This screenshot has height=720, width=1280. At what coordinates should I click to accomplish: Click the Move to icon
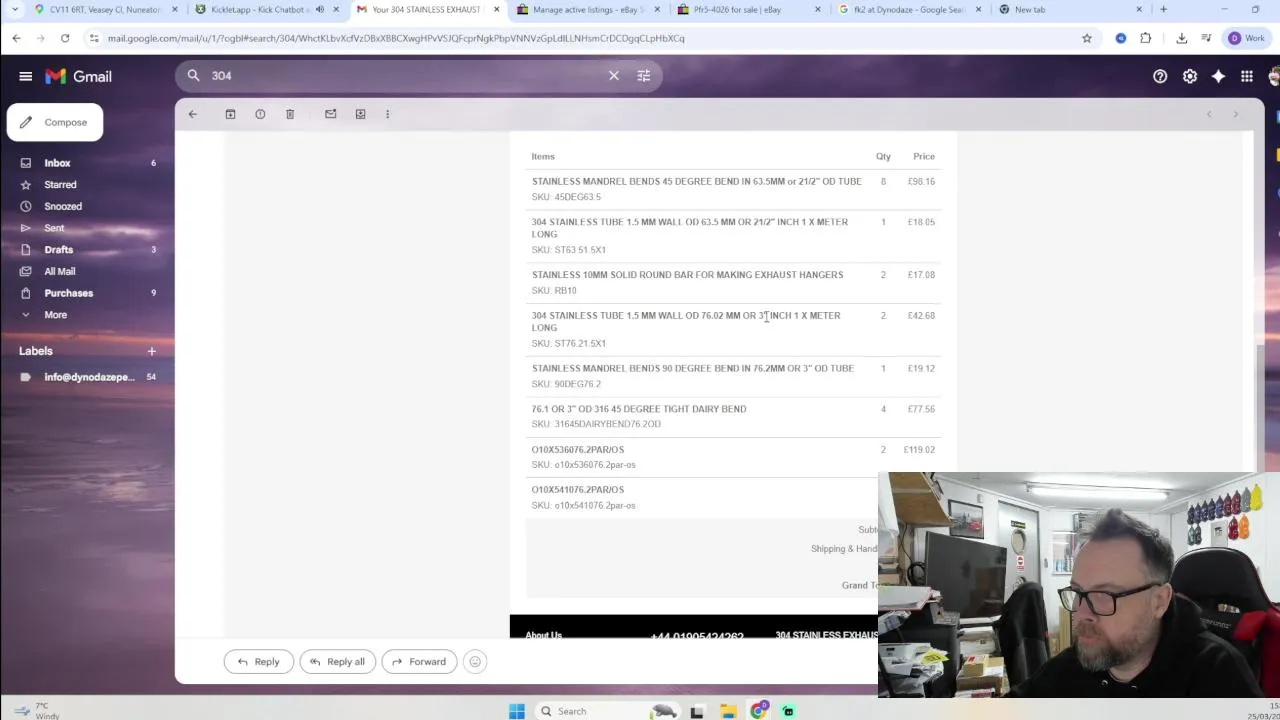(x=360, y=114)
